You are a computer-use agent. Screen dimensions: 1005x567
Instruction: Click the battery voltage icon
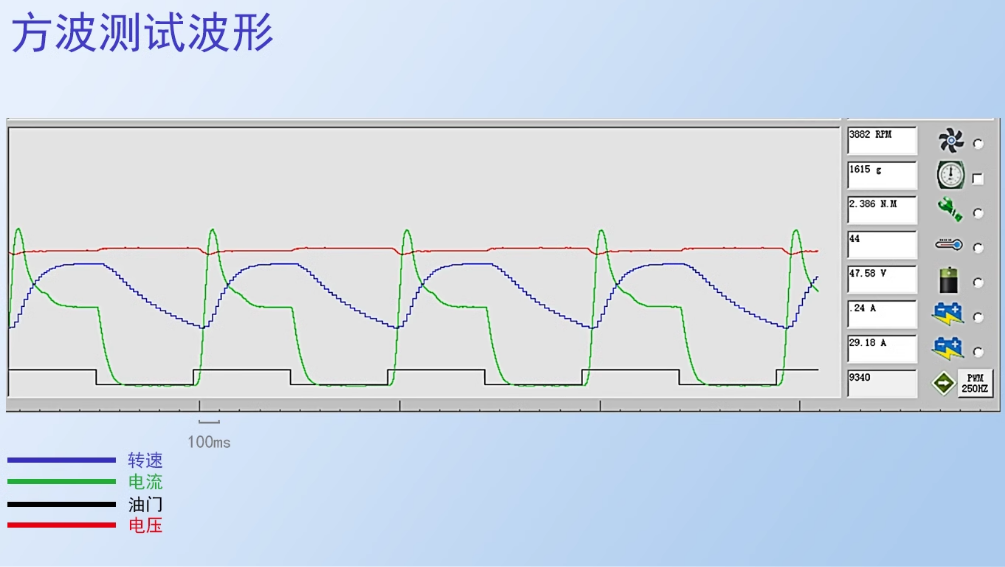[949, 280]
